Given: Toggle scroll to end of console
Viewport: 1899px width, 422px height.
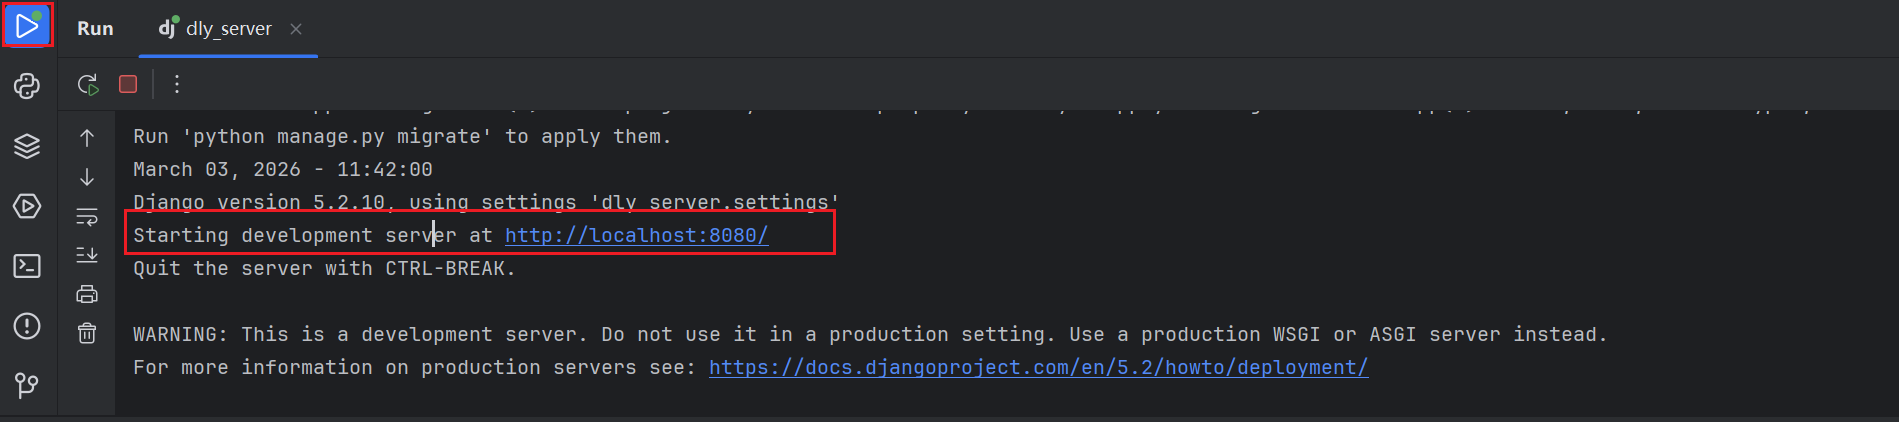Looking at the screenshot, I should pos(87,255).
